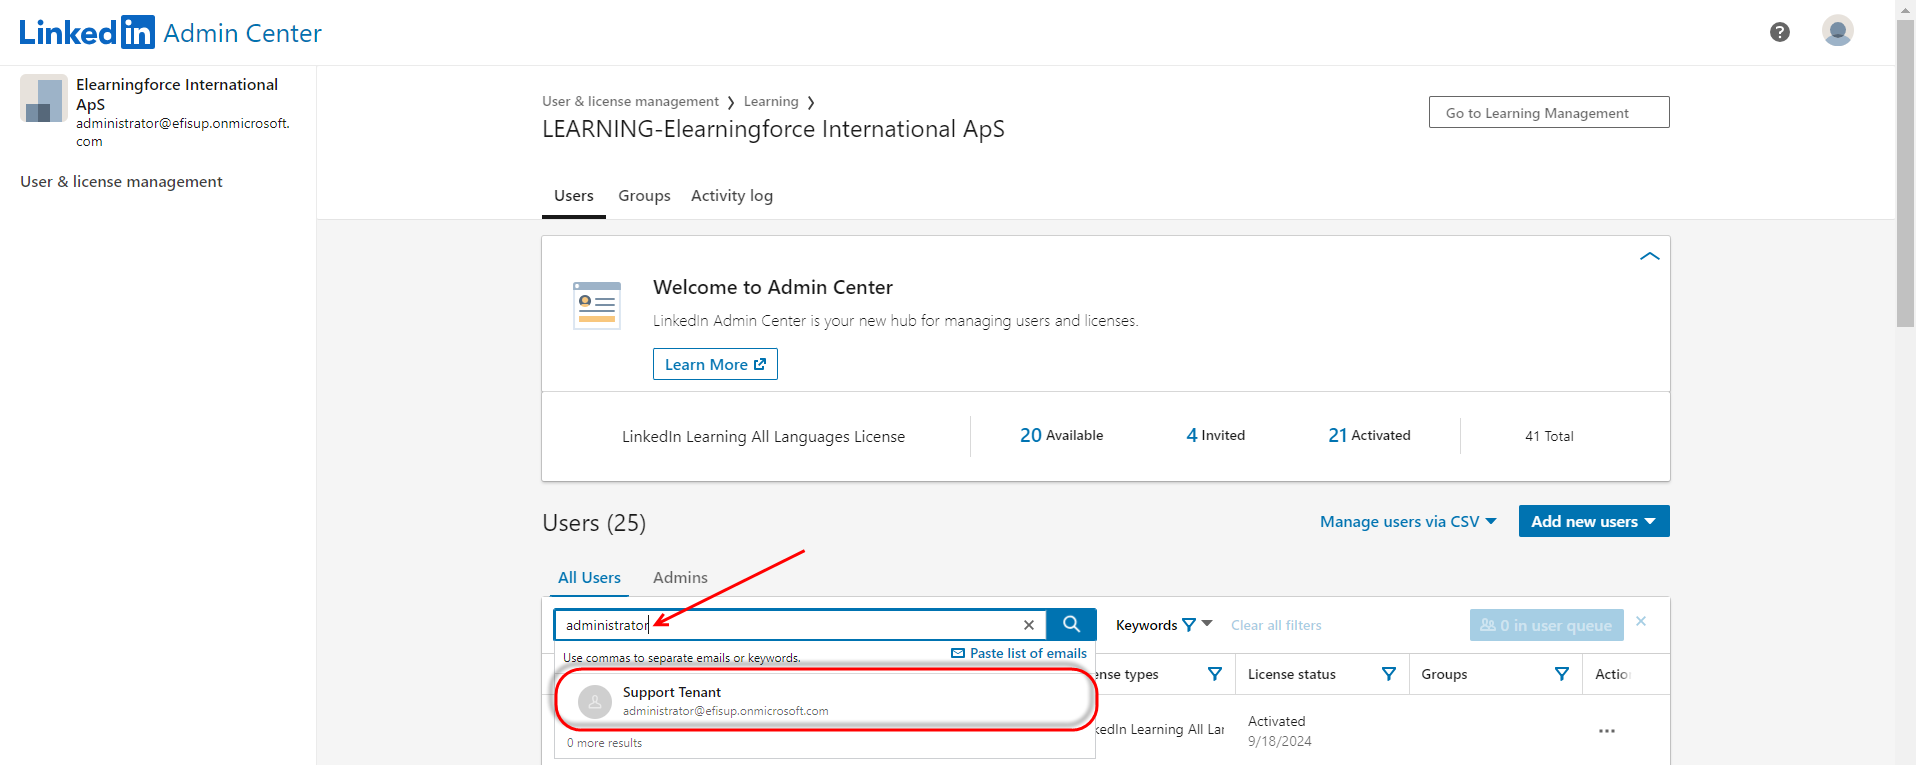Click the Go to Learning Management button
The width and height of the screenshot is (1916, 765).
[1549, 112]
